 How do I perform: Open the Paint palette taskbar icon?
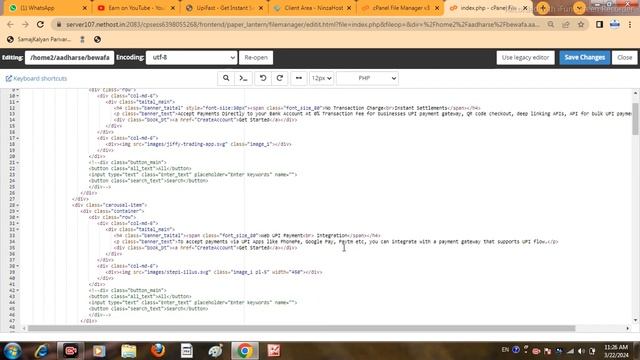coord(215,351)
